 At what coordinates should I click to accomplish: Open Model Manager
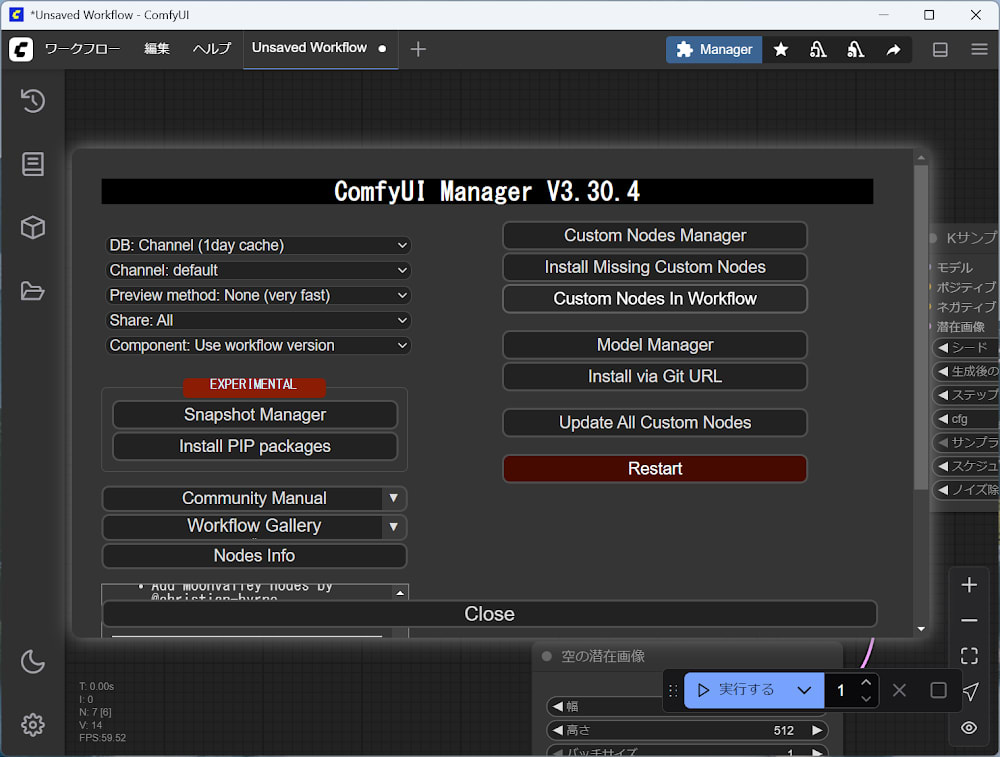(x=655, y=345)
